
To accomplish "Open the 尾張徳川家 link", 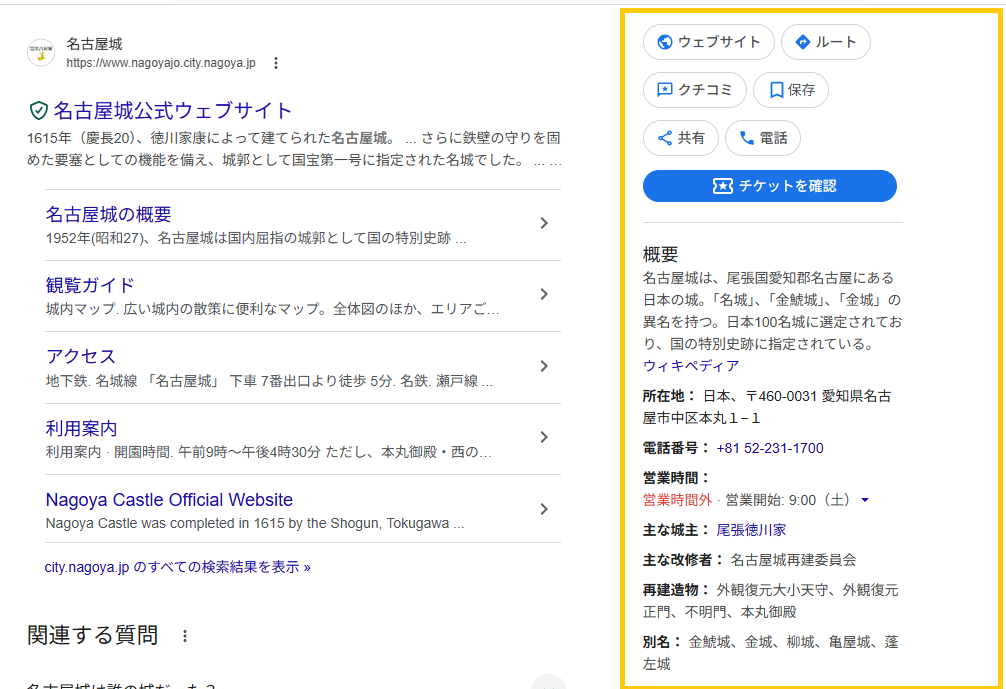I will click(751, 531).
